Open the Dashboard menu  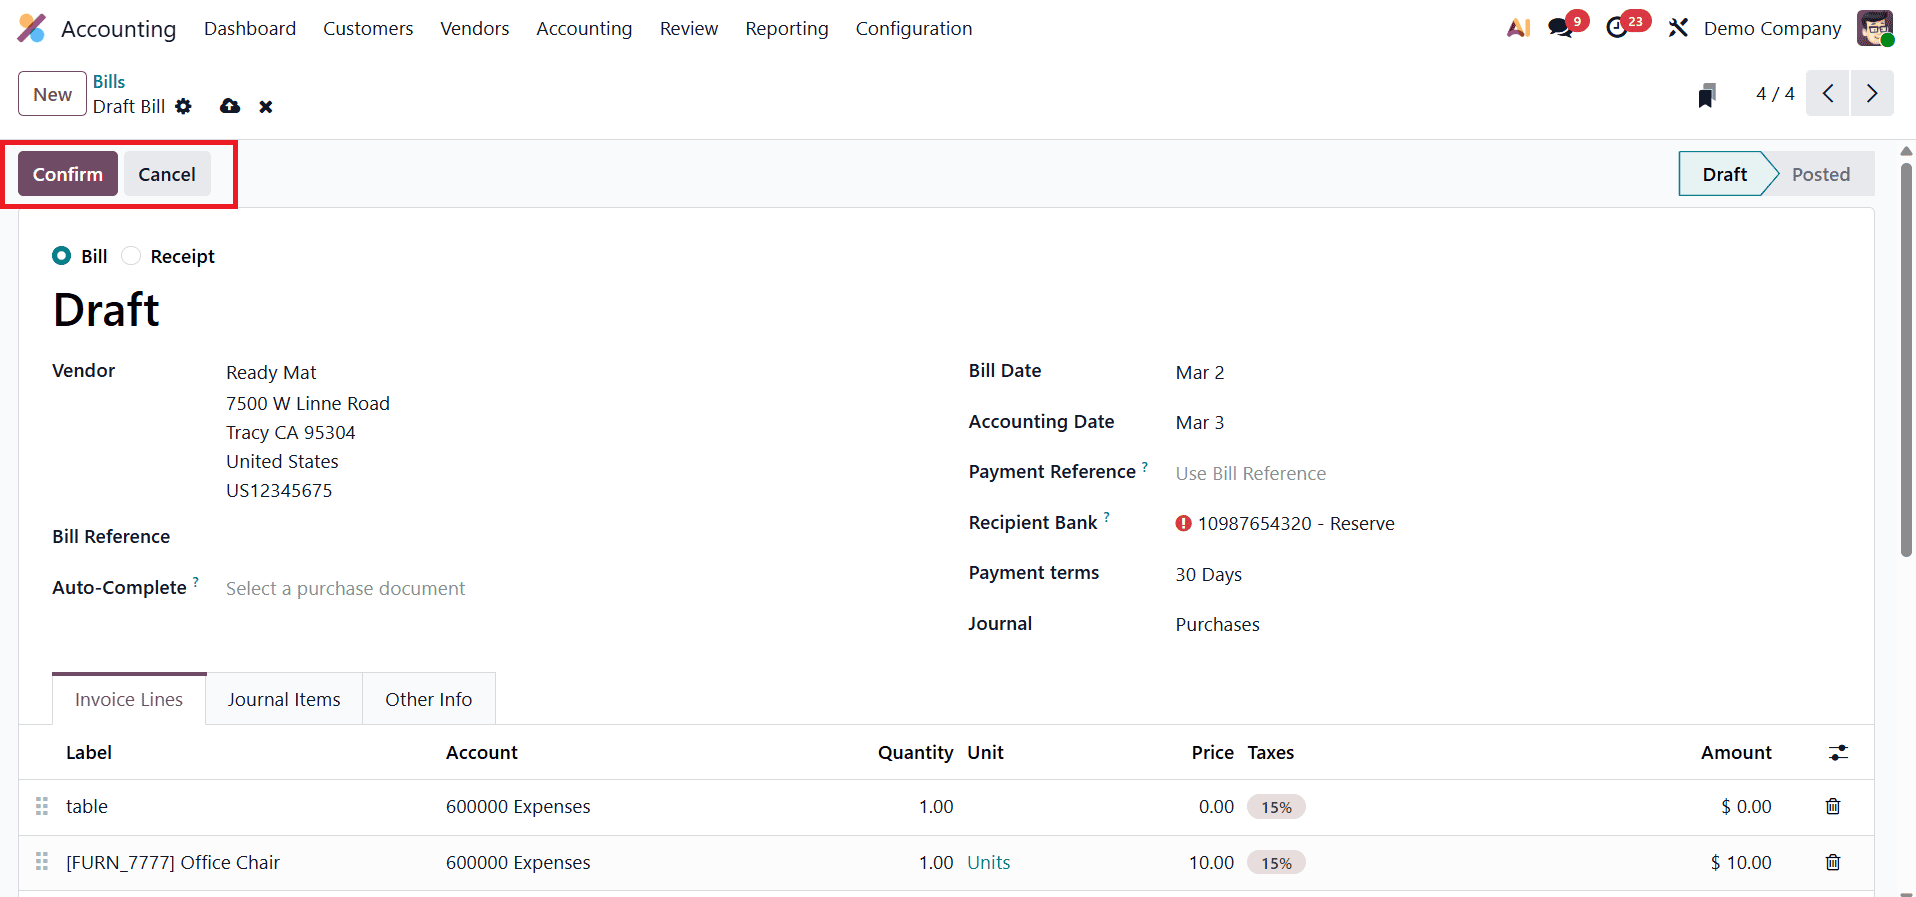(x=250, y=28)
